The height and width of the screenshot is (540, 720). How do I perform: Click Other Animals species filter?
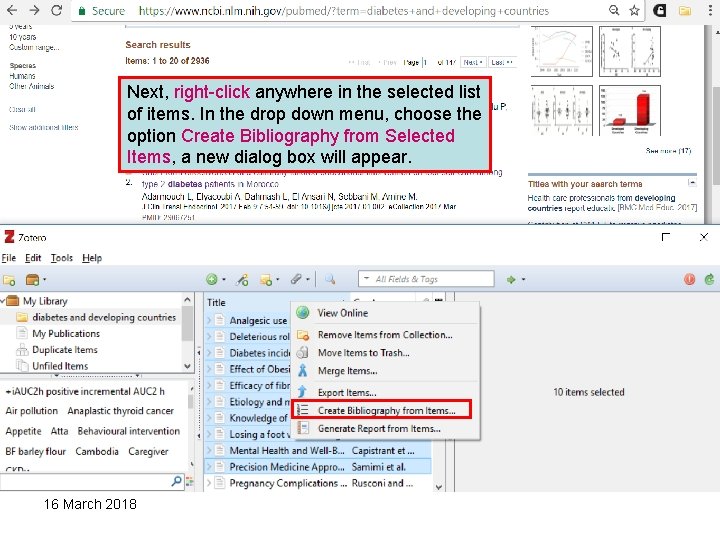pyautogui.click(x=32, y=86)
